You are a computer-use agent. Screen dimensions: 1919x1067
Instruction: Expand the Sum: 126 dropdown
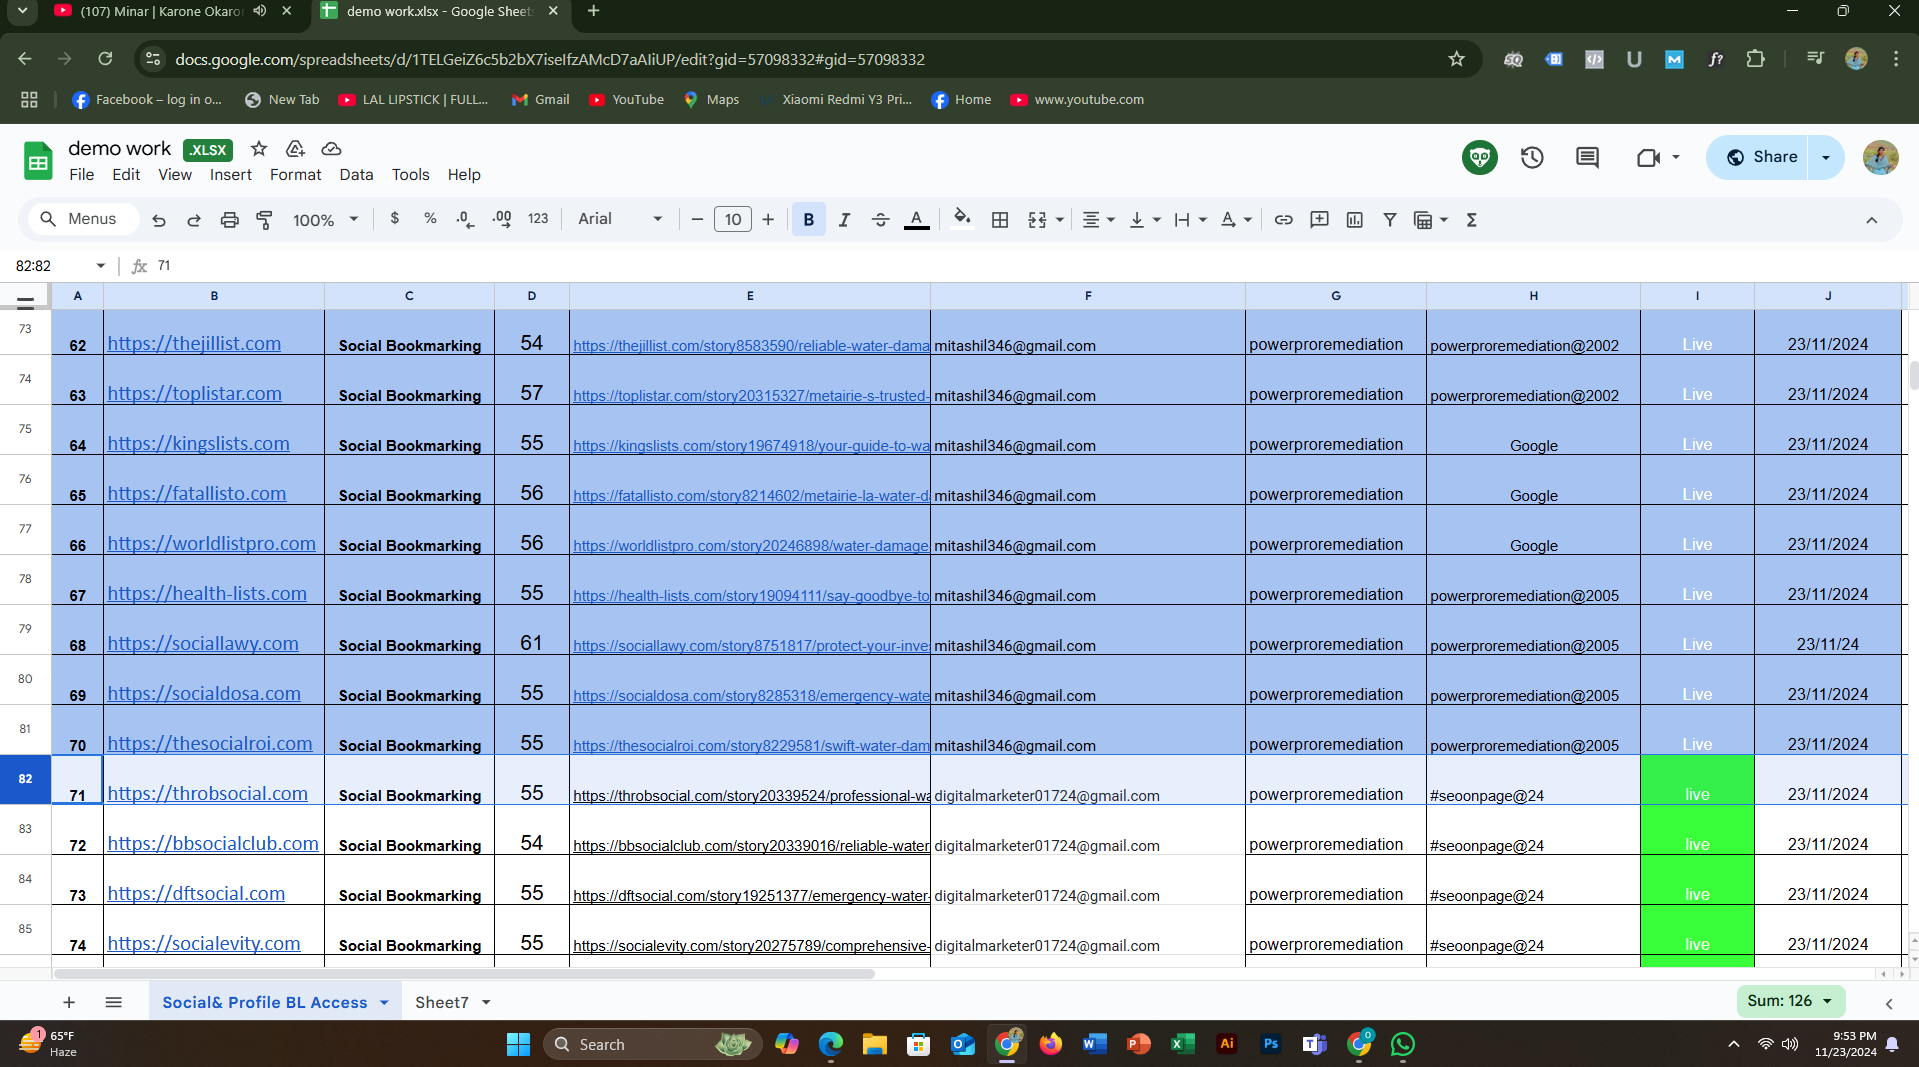pyautogui.click(x=1790, y=1001)
